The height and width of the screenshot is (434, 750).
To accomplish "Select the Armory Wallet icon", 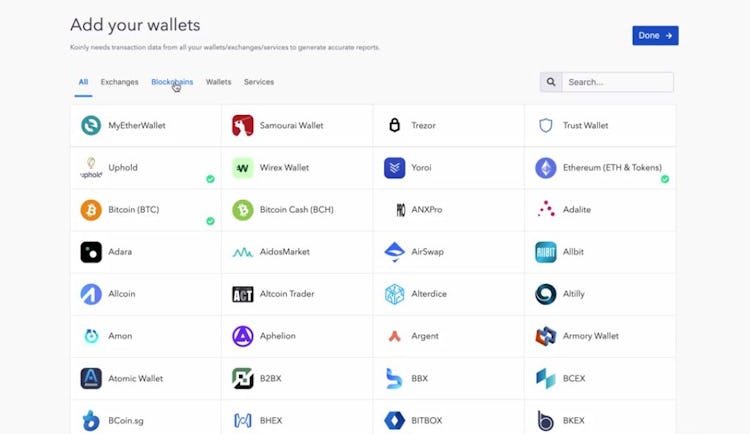I will tap(546, 336).
